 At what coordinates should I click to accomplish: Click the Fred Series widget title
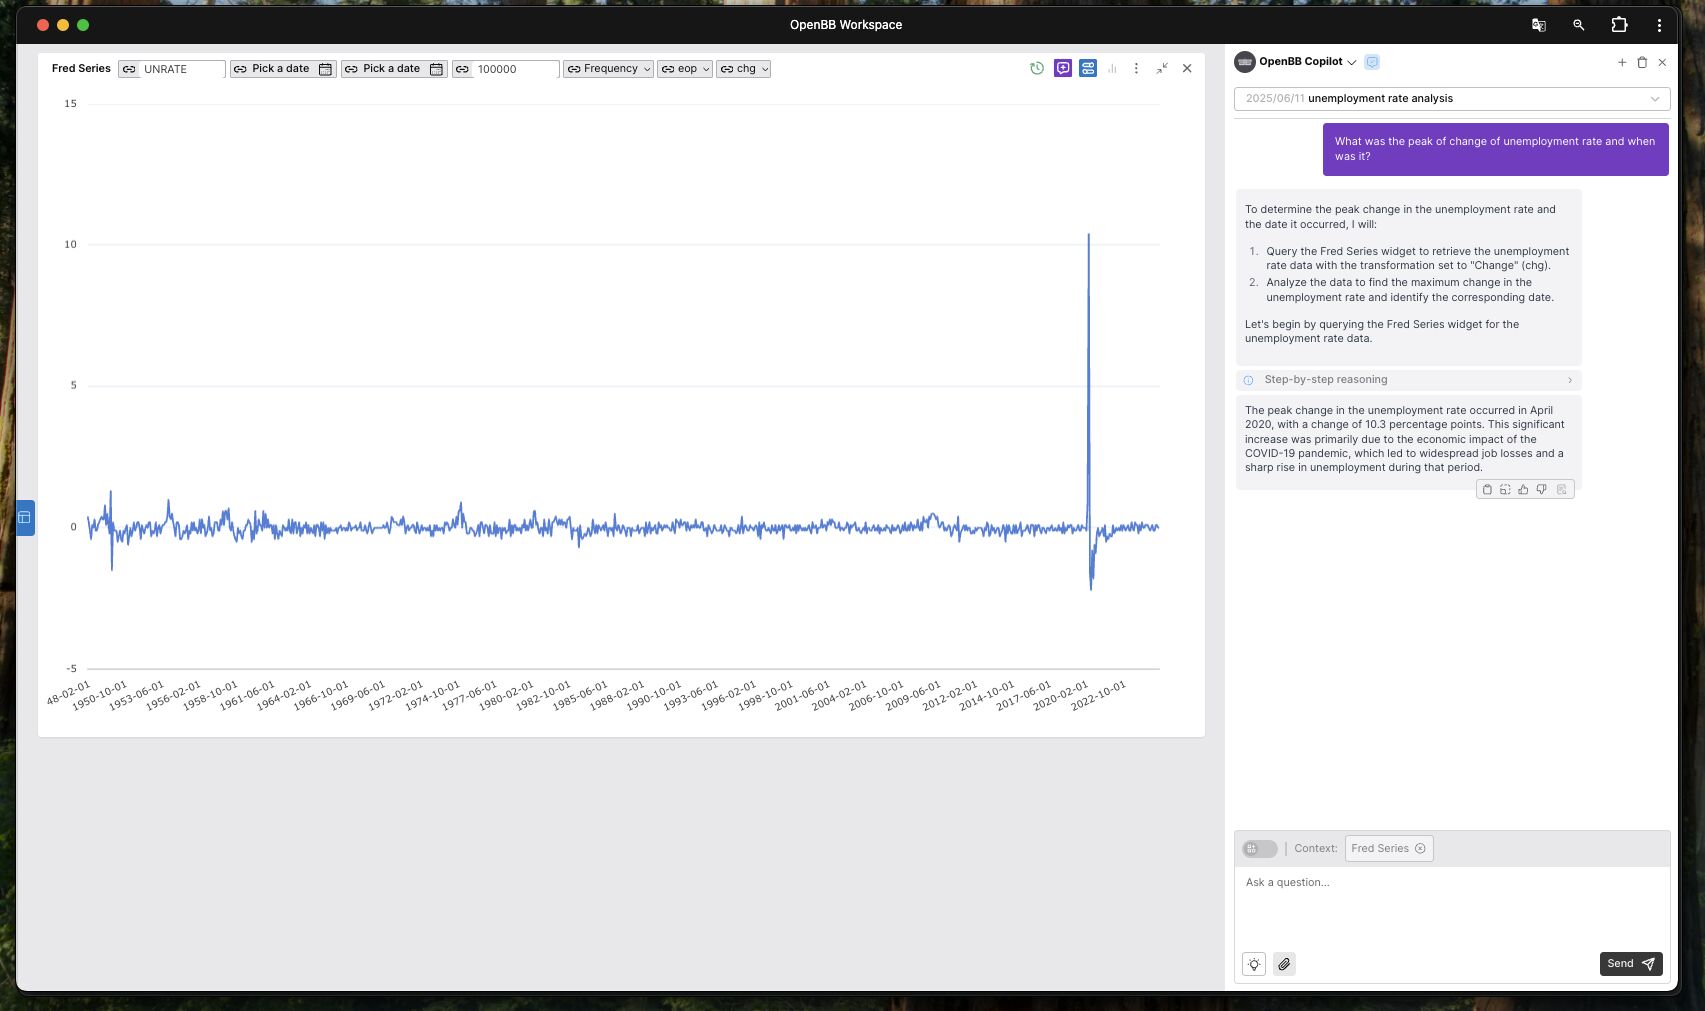click(x=81, y=68)
